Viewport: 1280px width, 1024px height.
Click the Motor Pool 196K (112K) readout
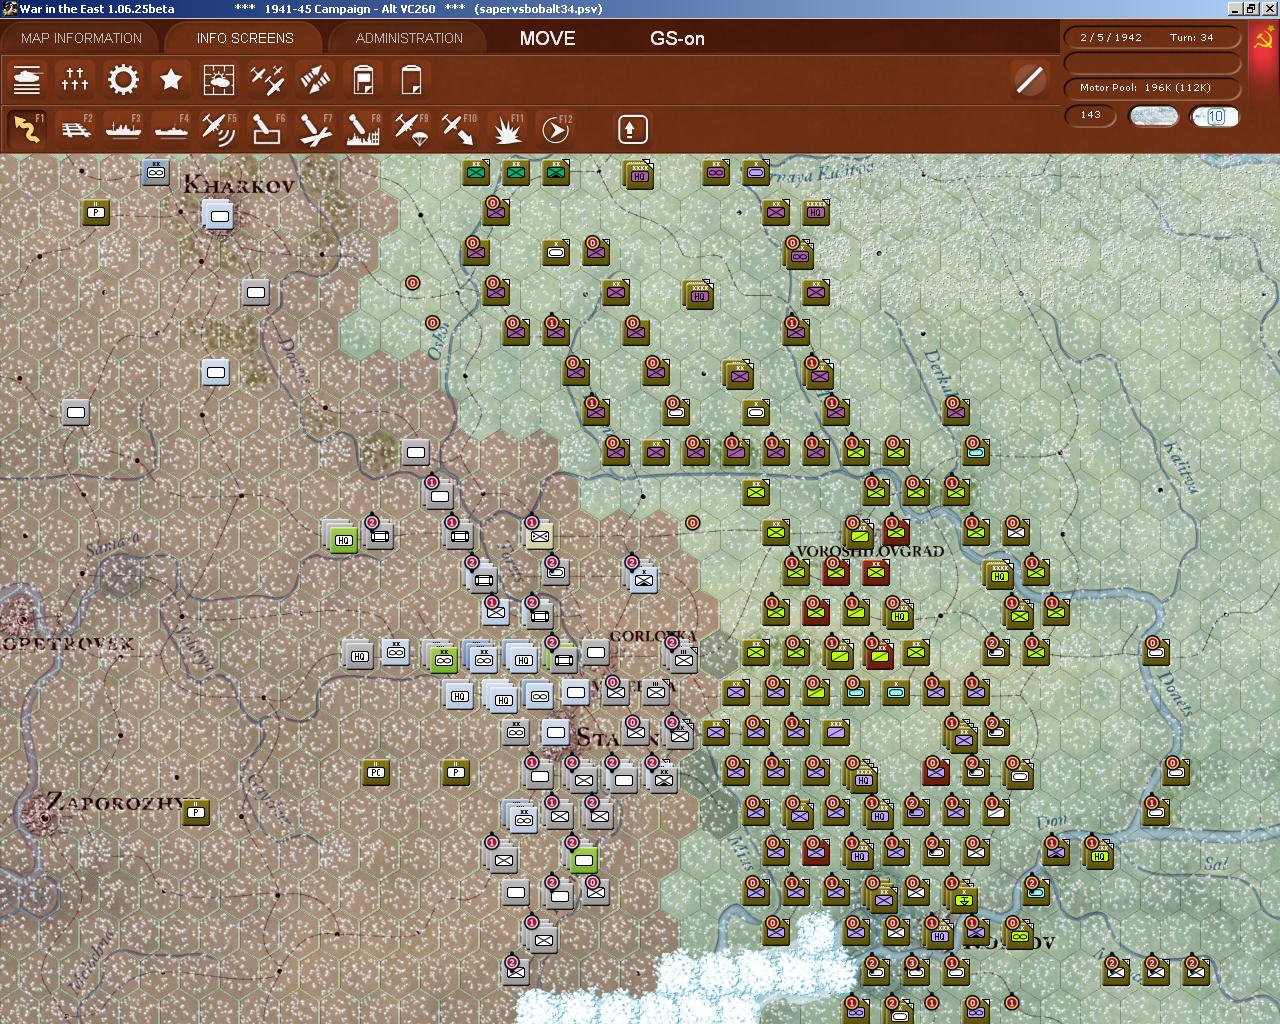pyautogui.click(x=1150, y=88)
